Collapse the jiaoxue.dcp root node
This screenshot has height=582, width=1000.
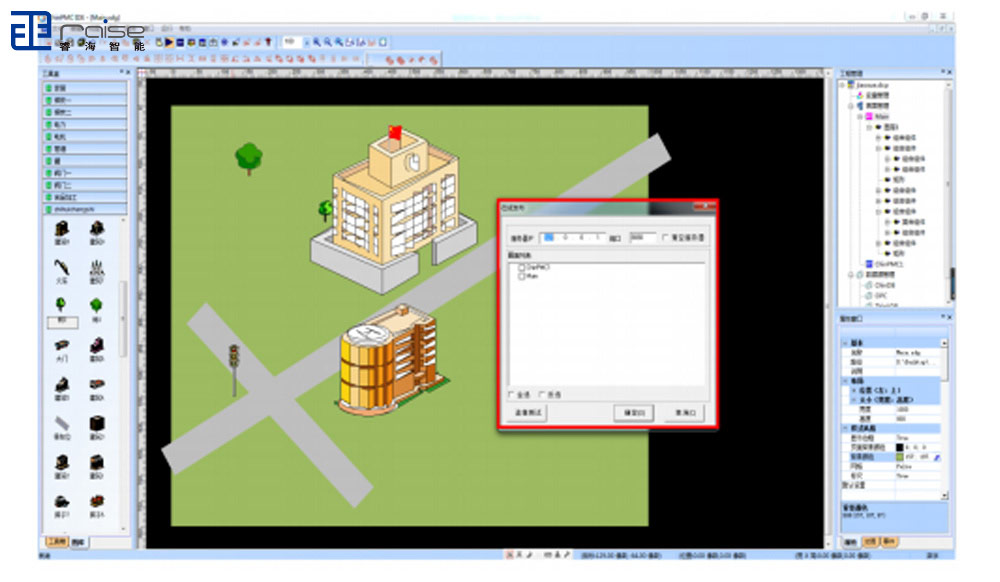(x=843, y=85)
